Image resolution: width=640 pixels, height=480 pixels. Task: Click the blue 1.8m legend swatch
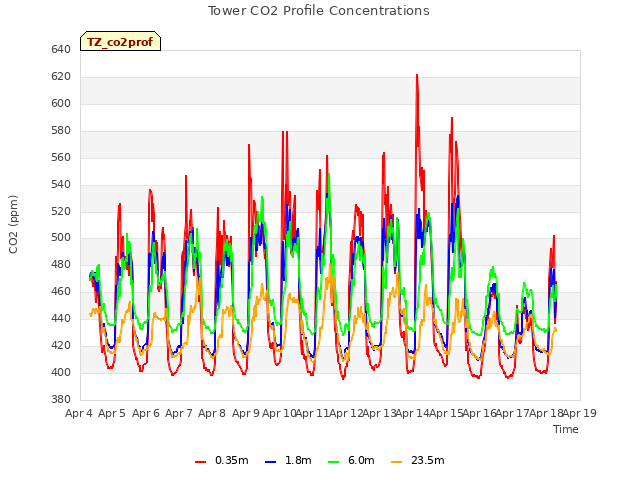point(271,462)
